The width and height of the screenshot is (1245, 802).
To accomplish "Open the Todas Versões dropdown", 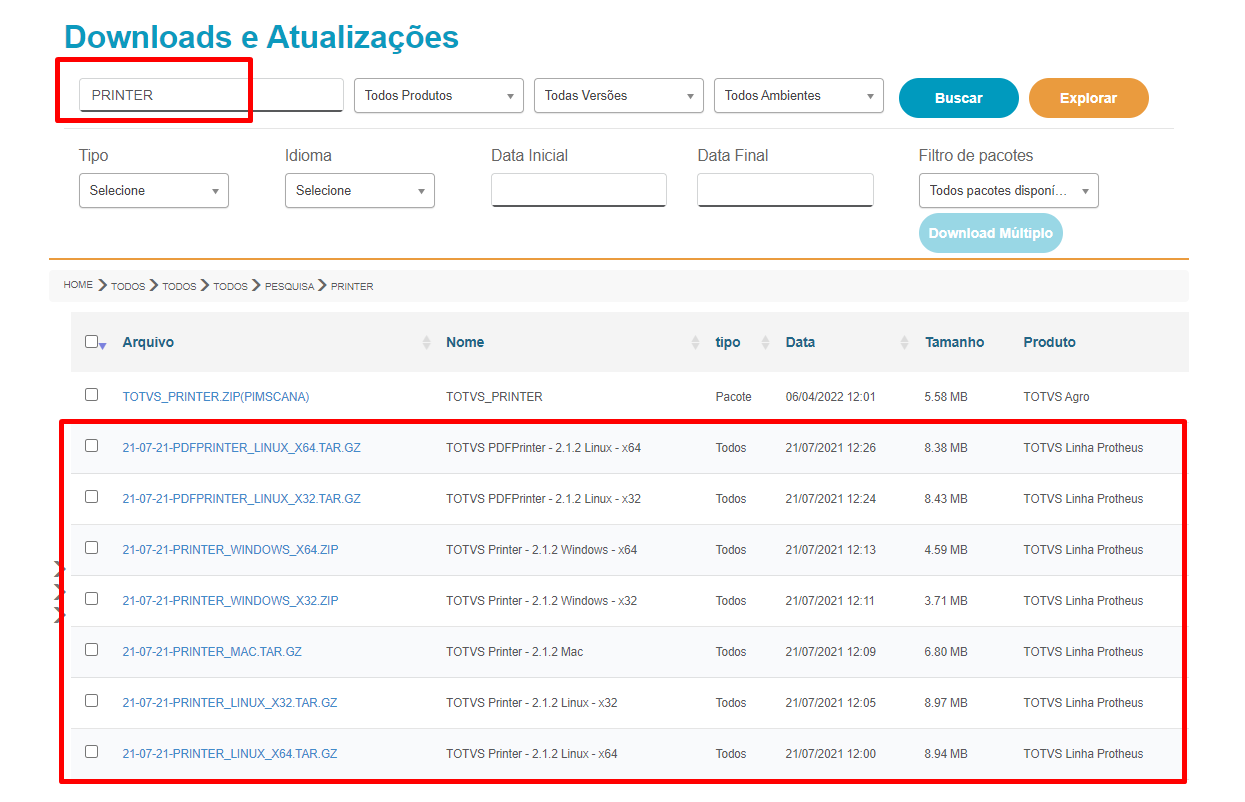I will point(619,96).
